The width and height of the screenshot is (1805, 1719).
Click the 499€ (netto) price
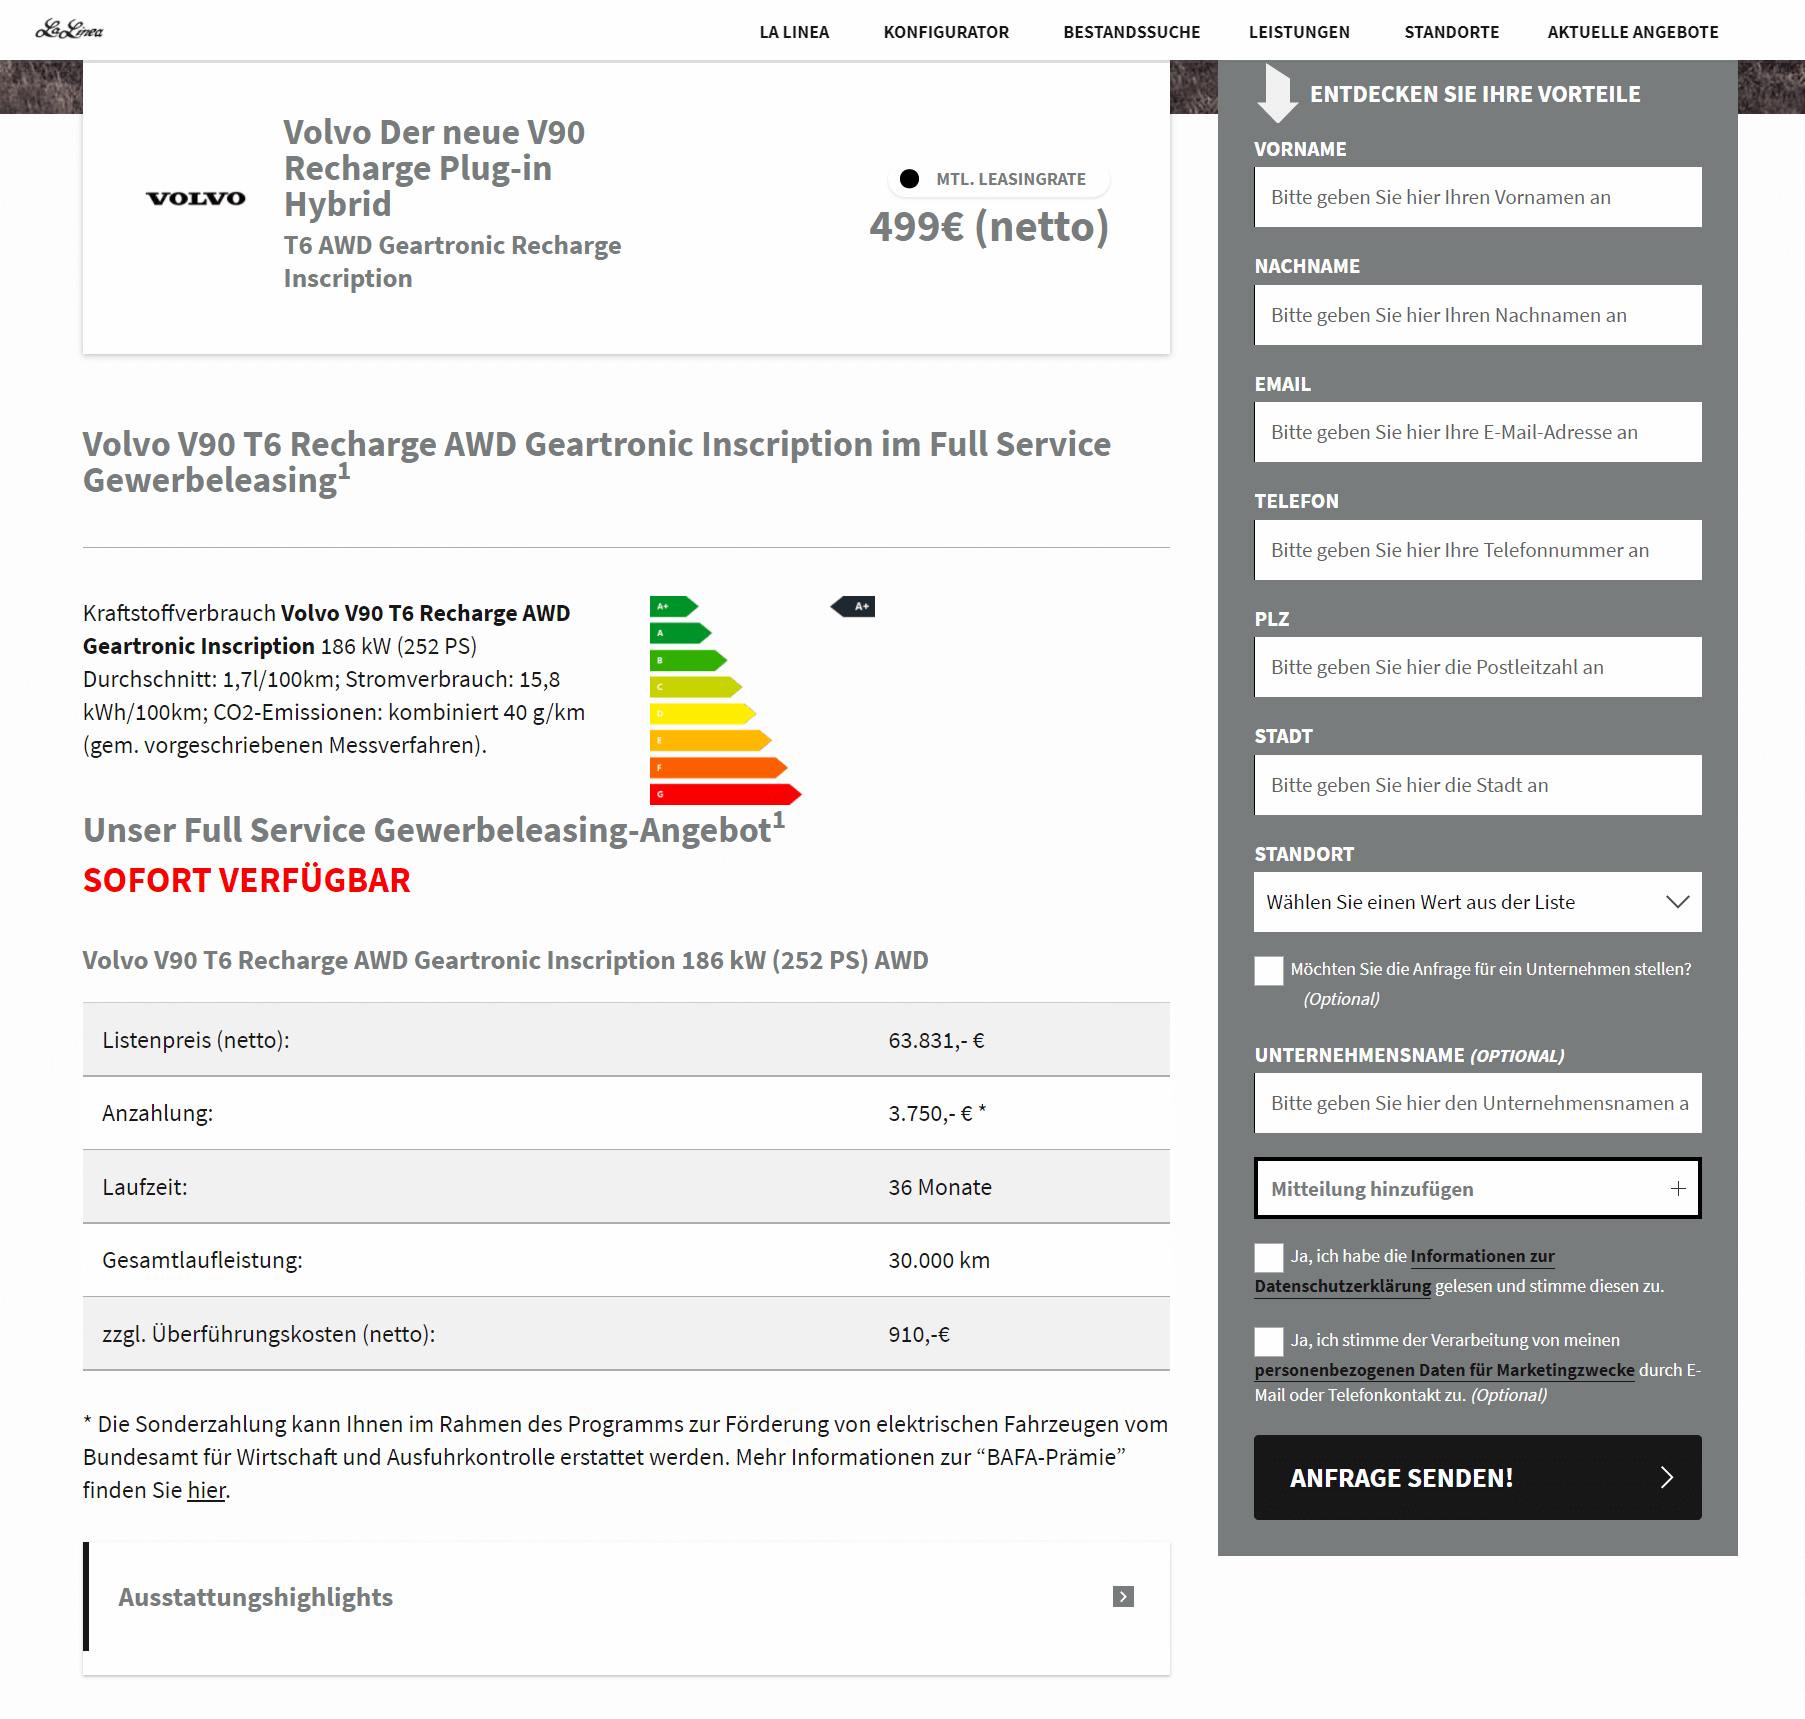coord(989,226)
